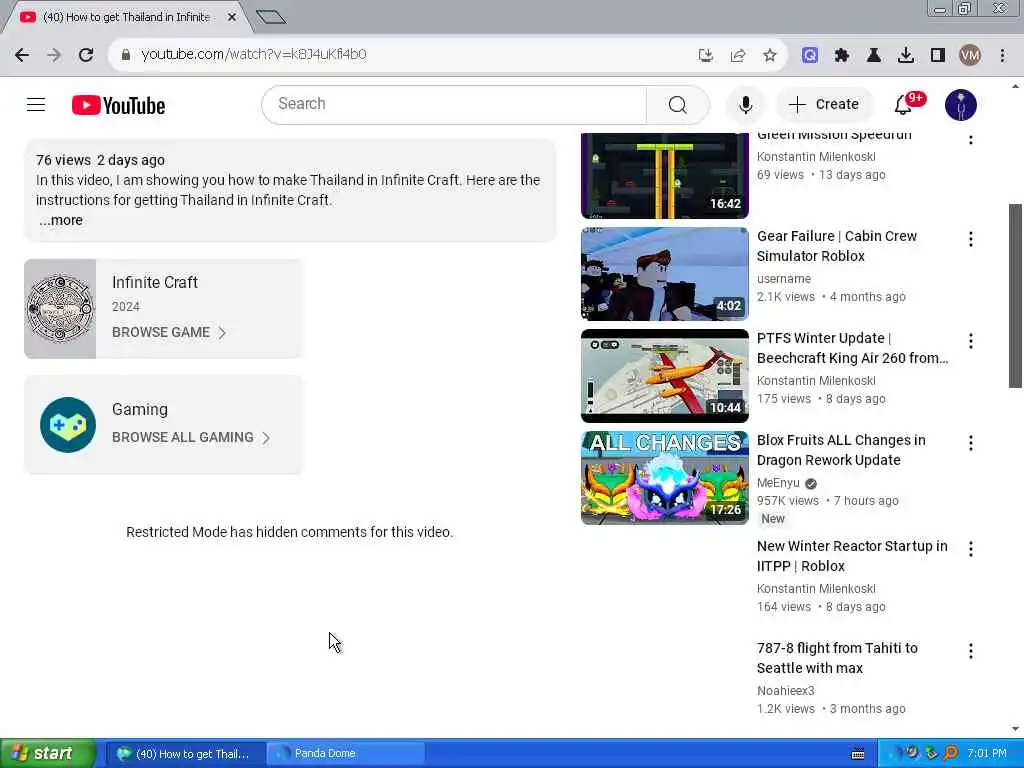Open a new browser tab
The width and height of the screenshot is (1024, 768).
271,17
